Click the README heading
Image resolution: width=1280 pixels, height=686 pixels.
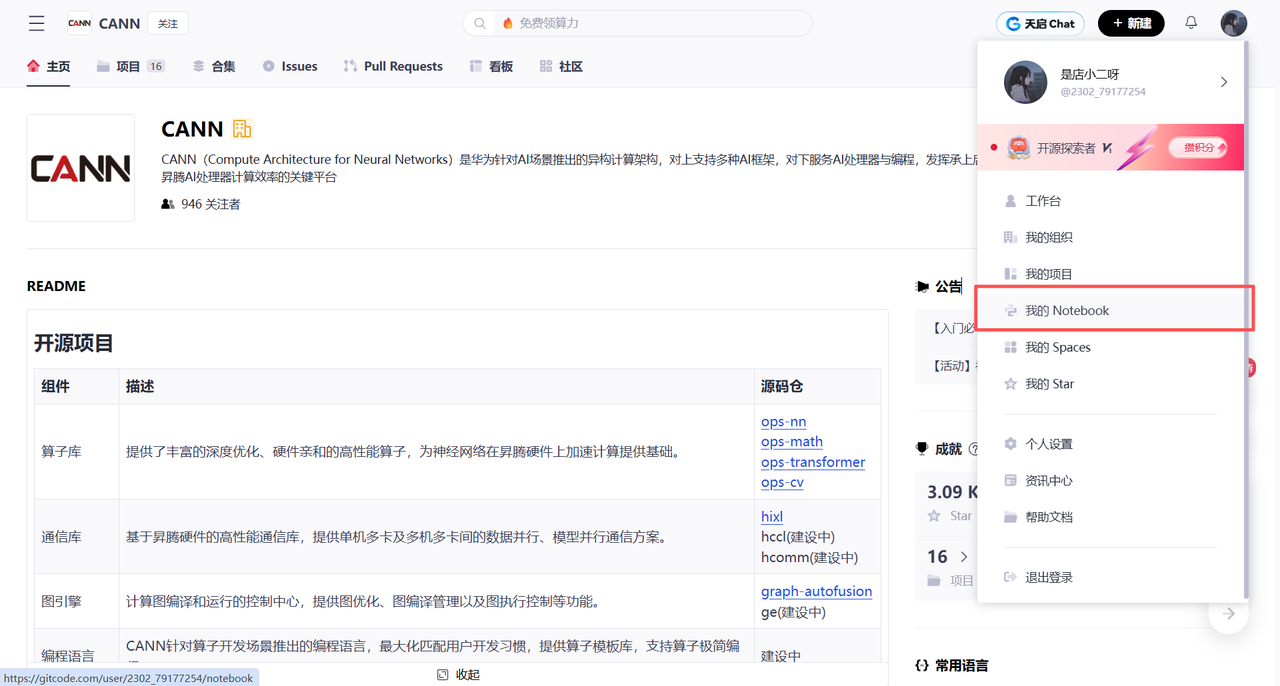[56, 286]
